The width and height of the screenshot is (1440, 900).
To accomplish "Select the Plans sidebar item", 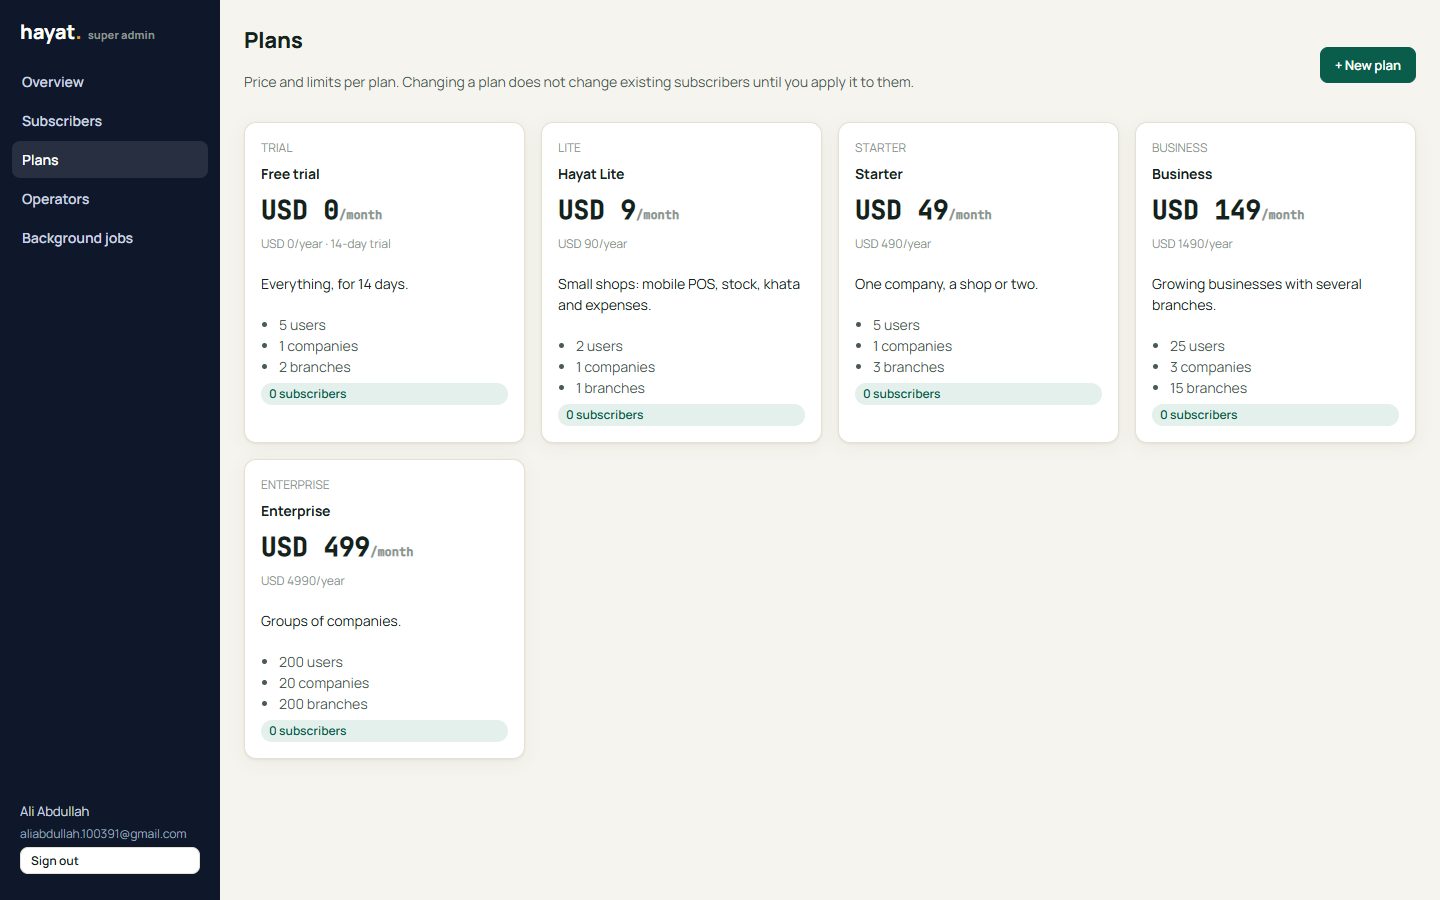I will (110, 160).
